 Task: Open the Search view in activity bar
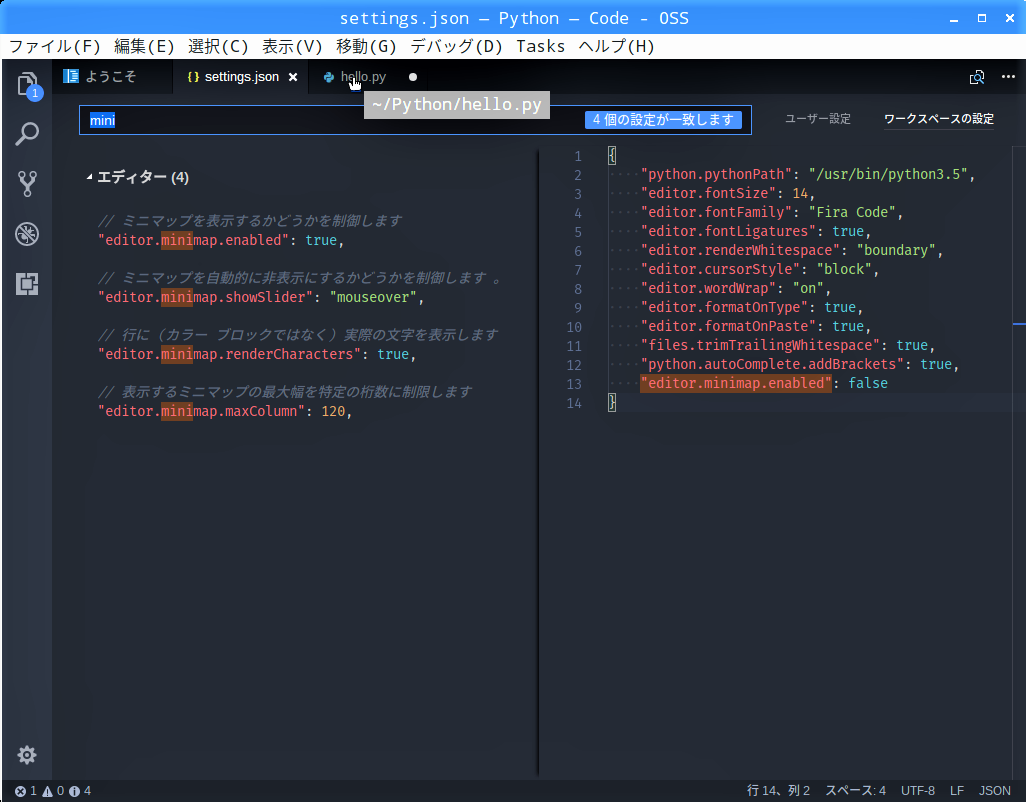[27, 133]
